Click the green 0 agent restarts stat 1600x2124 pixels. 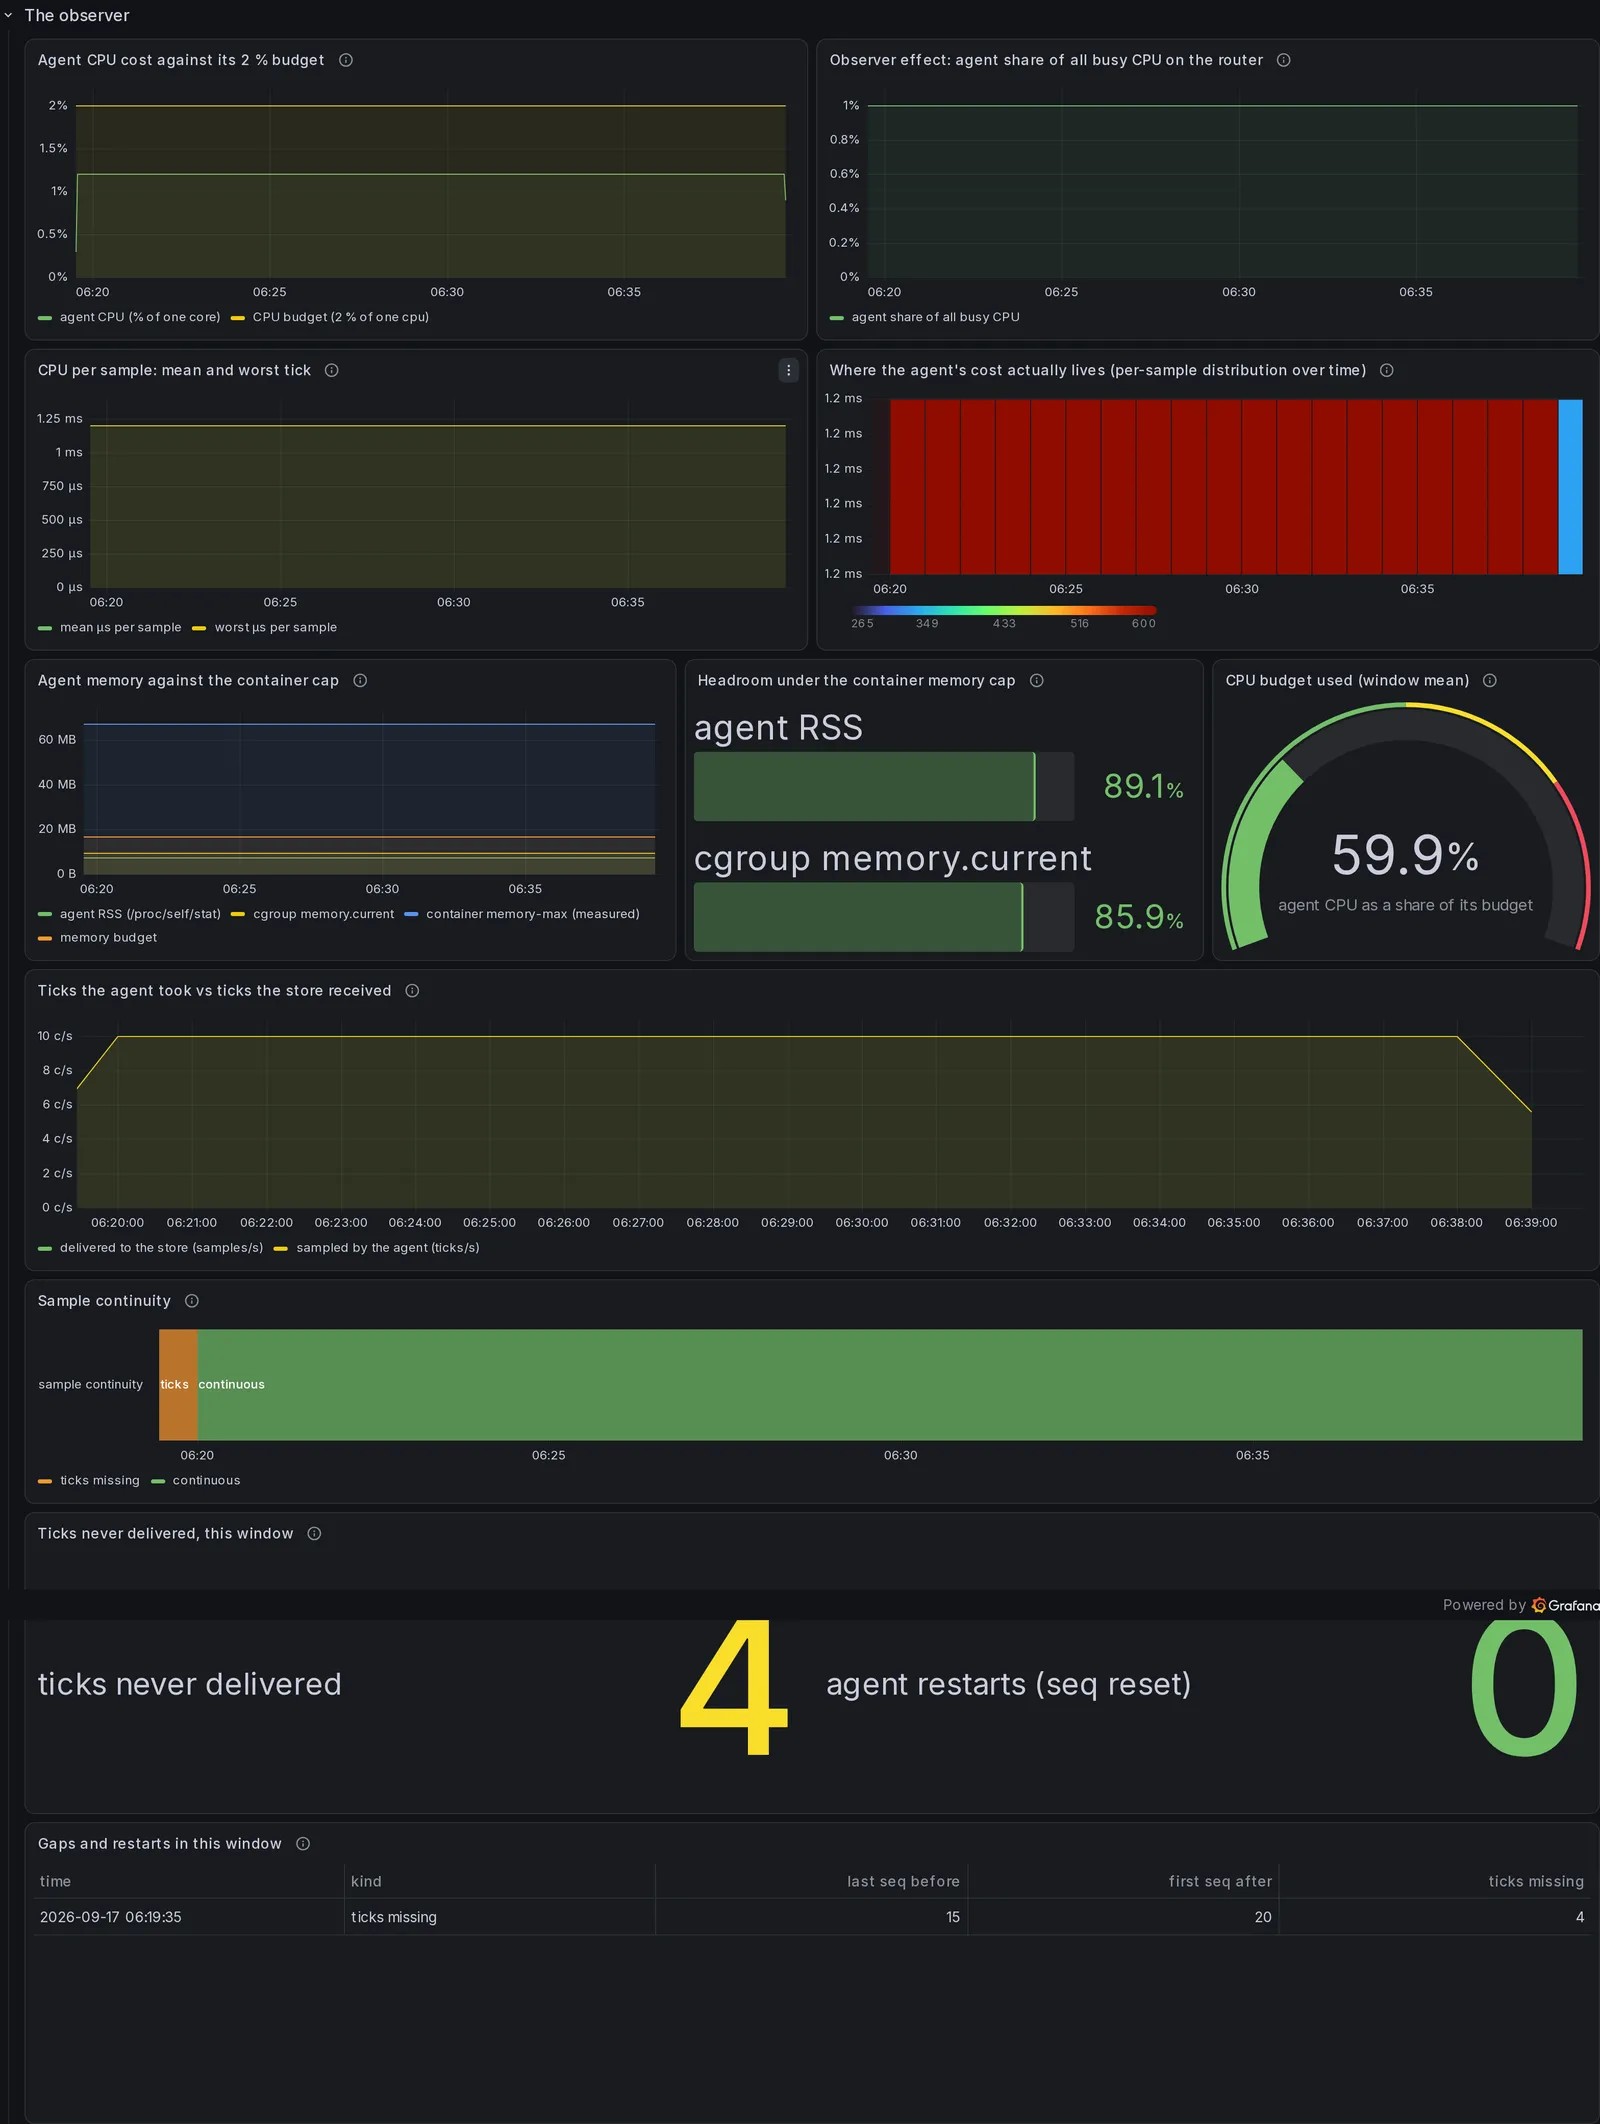pyautogui.click(x=1523, y=1686)
